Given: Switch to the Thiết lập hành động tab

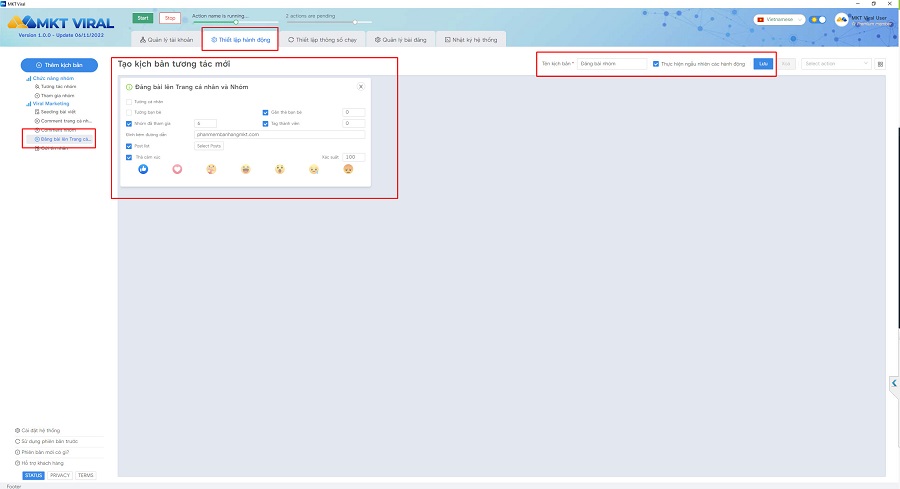Looking at the screenshot, I should (x=240, y=40).
